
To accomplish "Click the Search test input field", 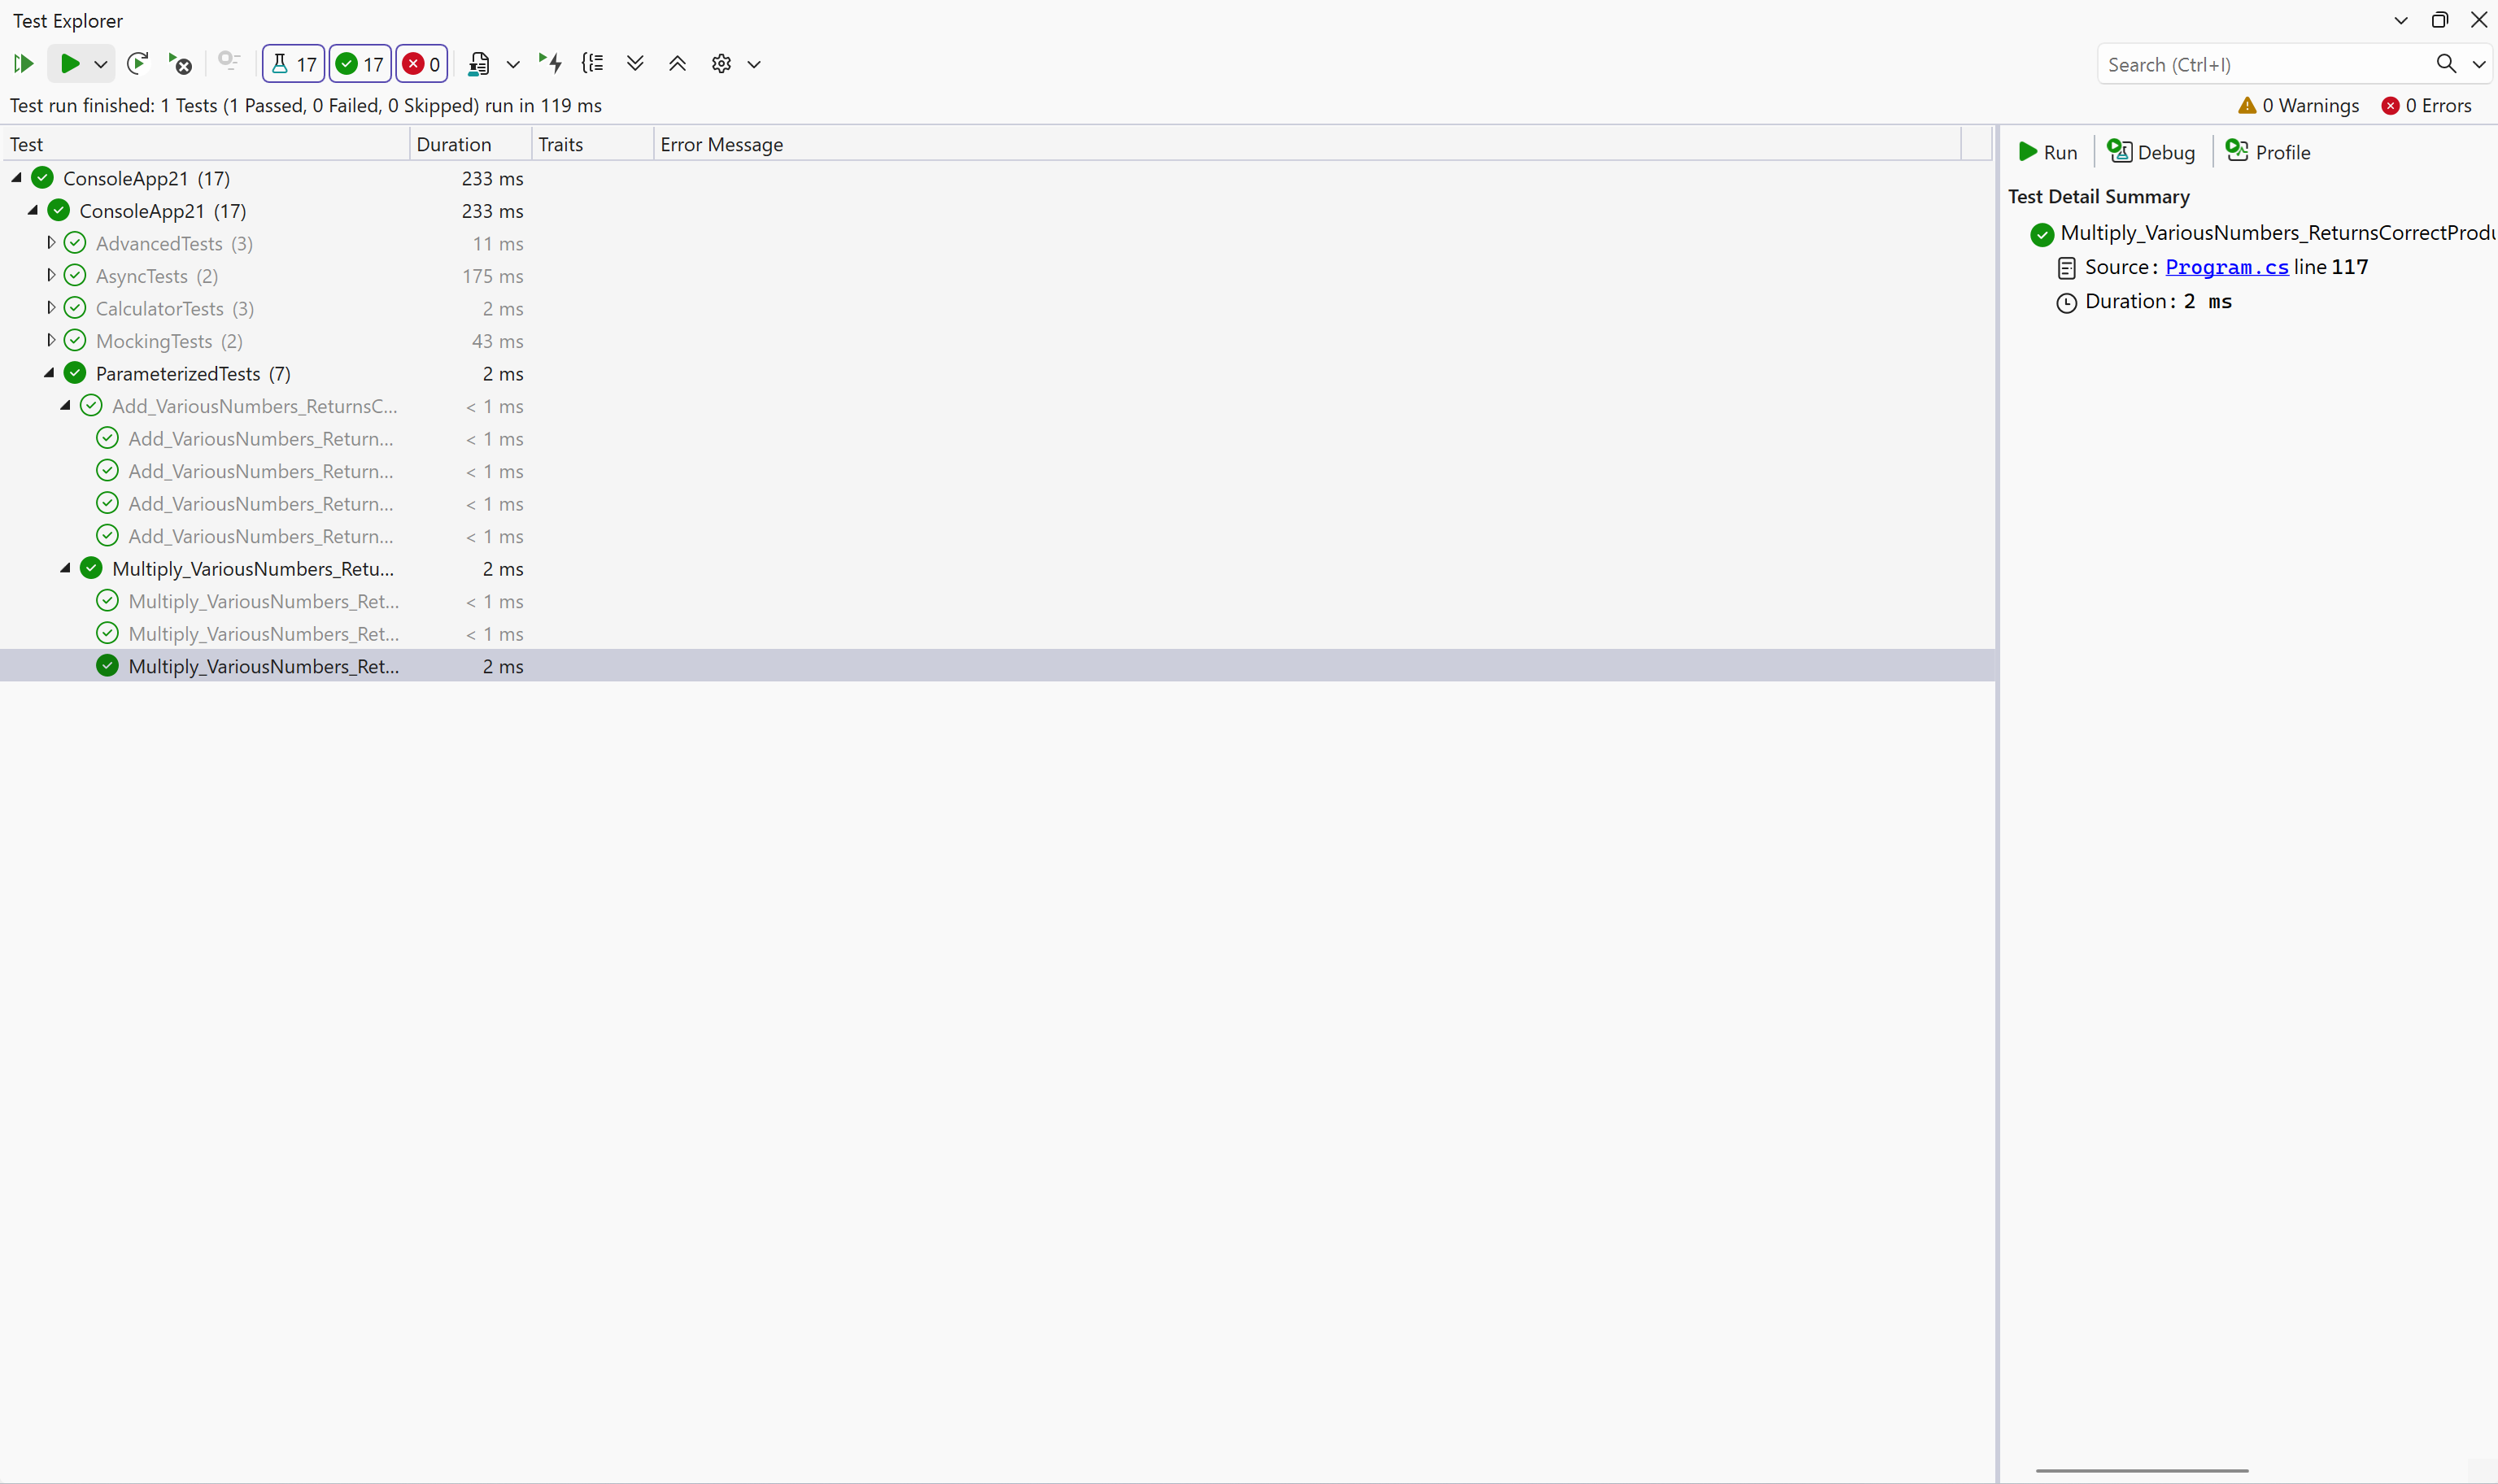I will (2265, 64).
